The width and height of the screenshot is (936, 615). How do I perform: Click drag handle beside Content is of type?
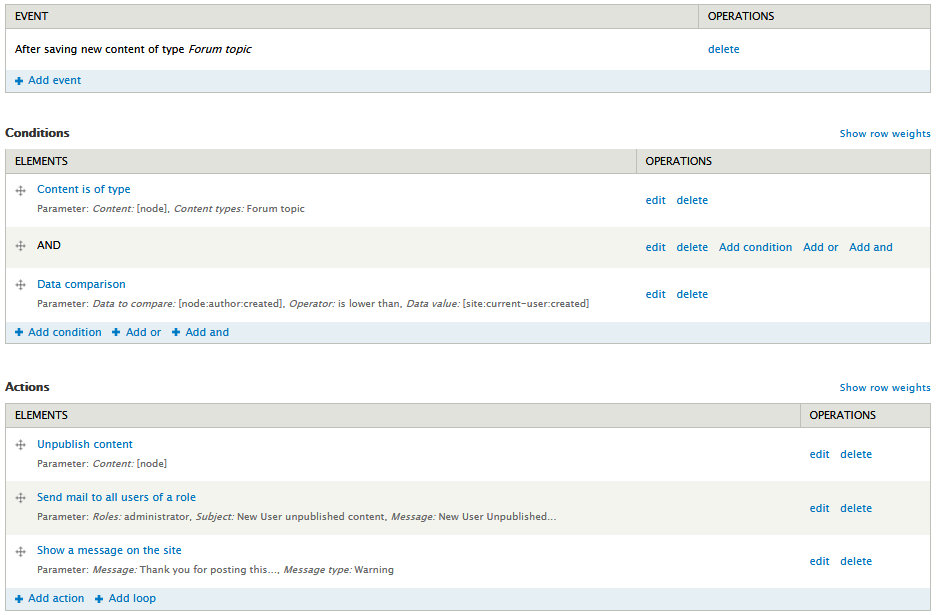[x=20, y=190]
